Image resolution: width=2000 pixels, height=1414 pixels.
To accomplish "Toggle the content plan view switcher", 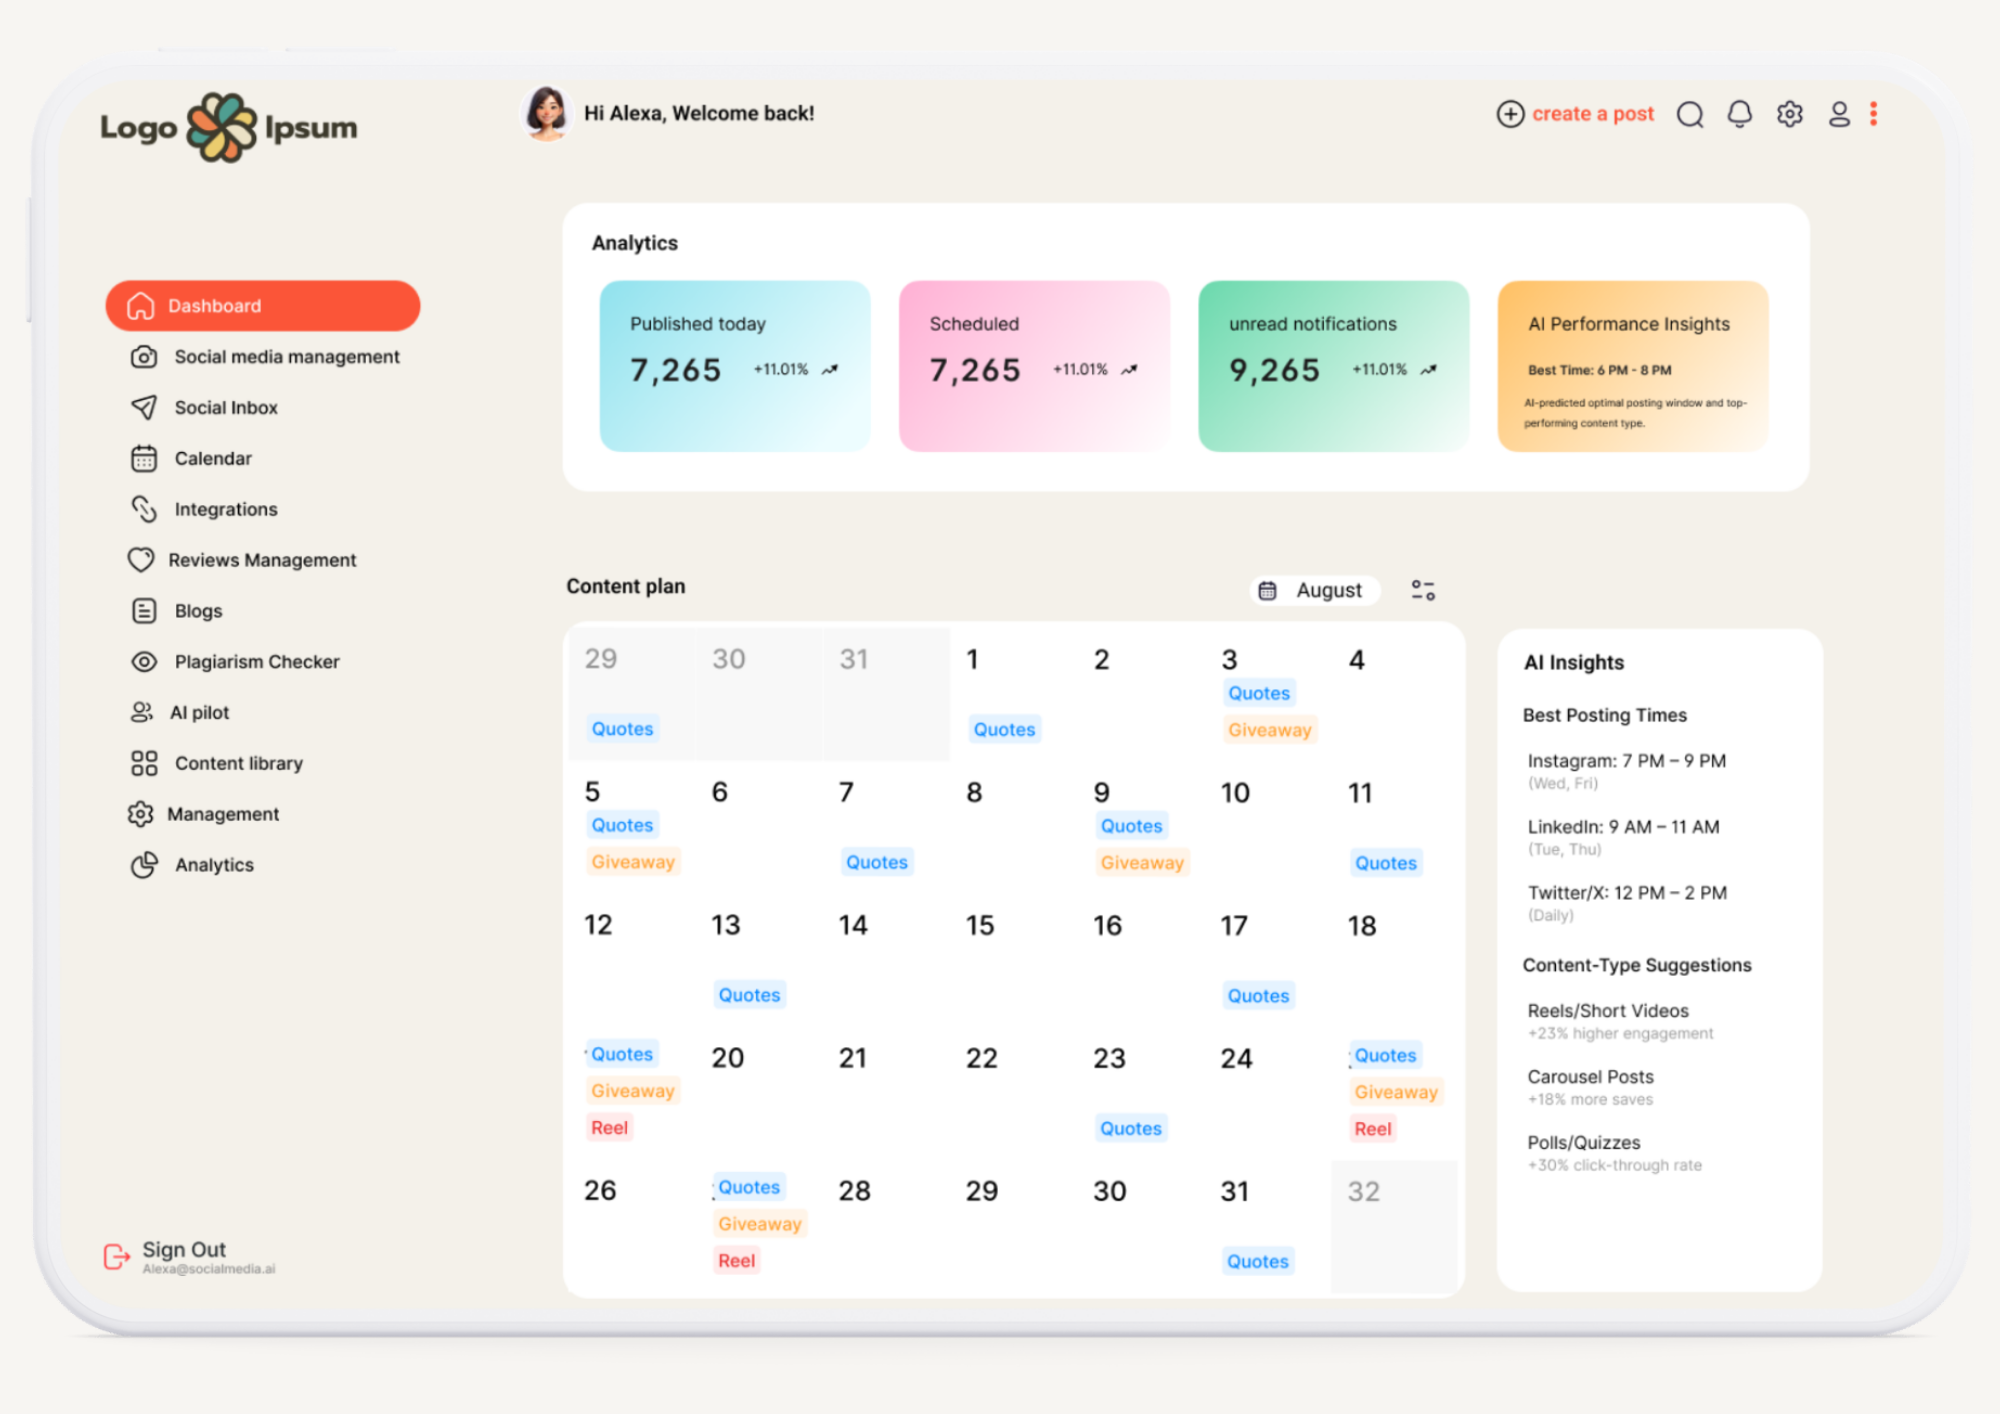I will click(1422, 590).
